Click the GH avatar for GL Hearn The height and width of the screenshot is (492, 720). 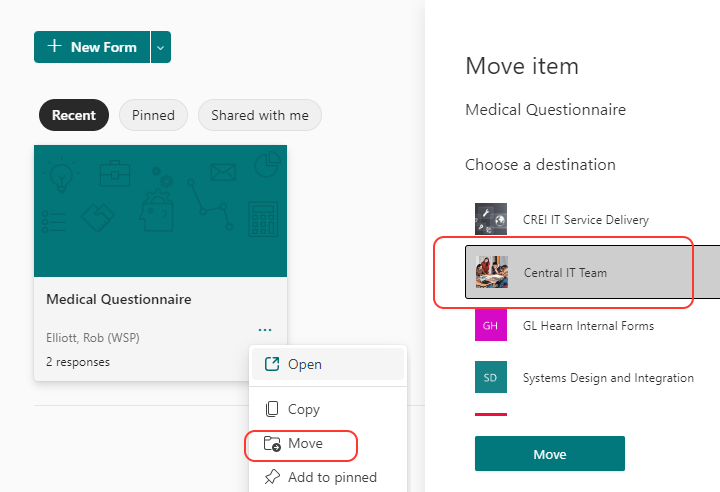coord(491,325)
